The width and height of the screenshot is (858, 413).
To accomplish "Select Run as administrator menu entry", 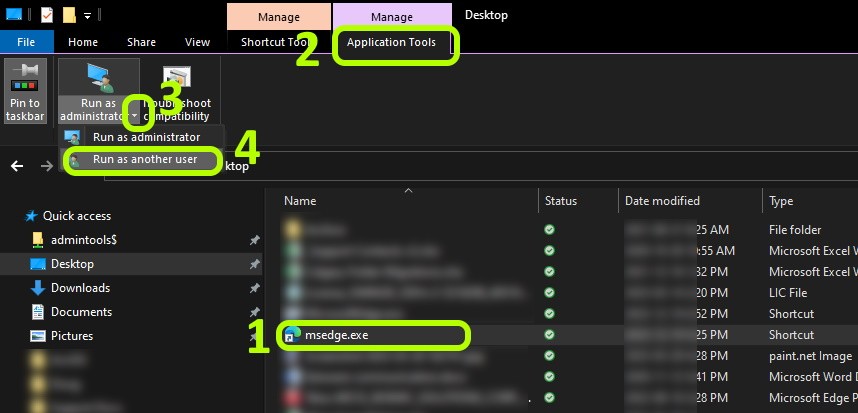I will (x=146, y=137).
